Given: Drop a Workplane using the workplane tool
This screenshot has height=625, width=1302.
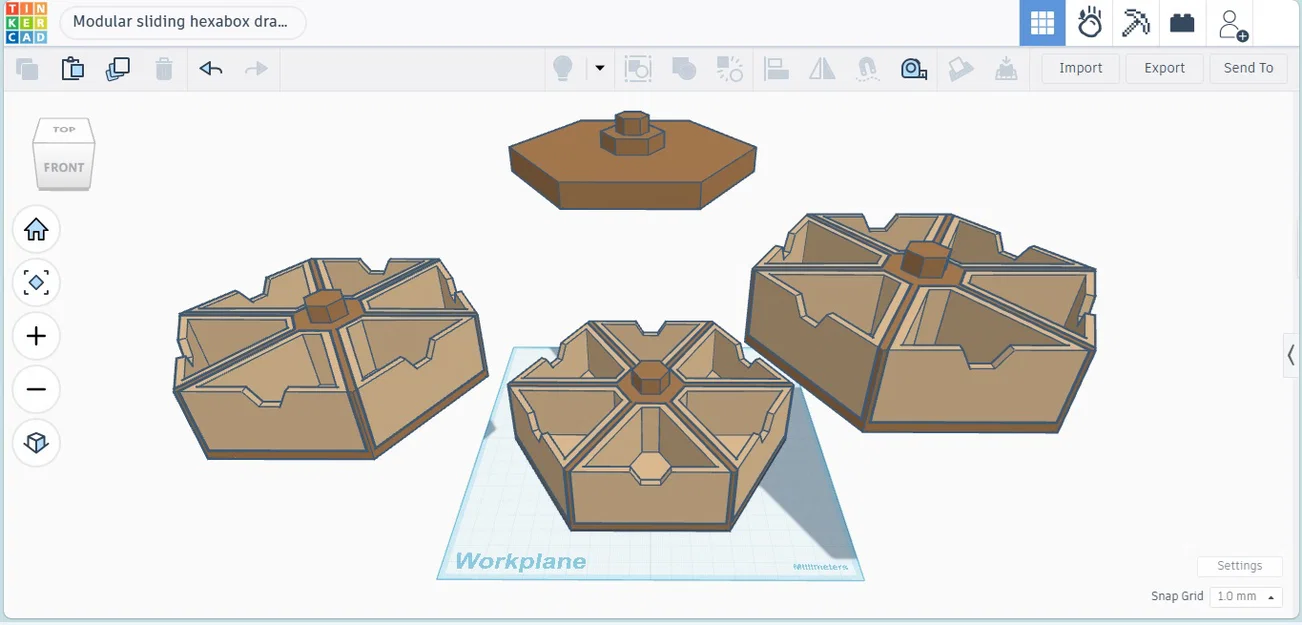Looking at the screenshot, I should 1006,68.
